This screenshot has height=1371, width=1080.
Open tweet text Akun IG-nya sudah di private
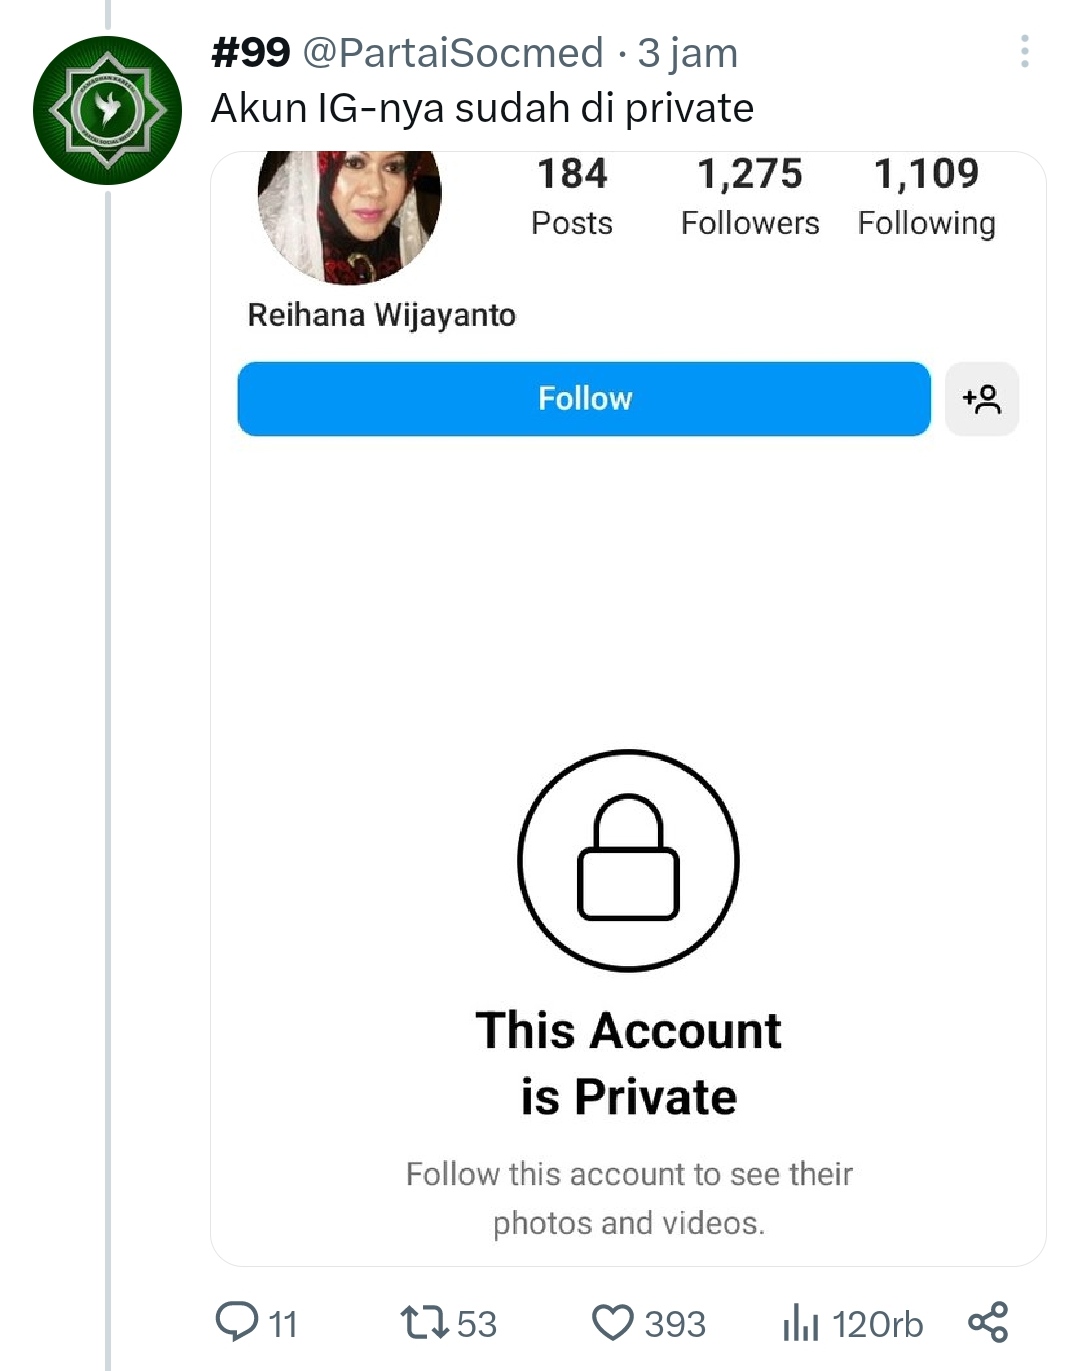(x=482, y=108)
